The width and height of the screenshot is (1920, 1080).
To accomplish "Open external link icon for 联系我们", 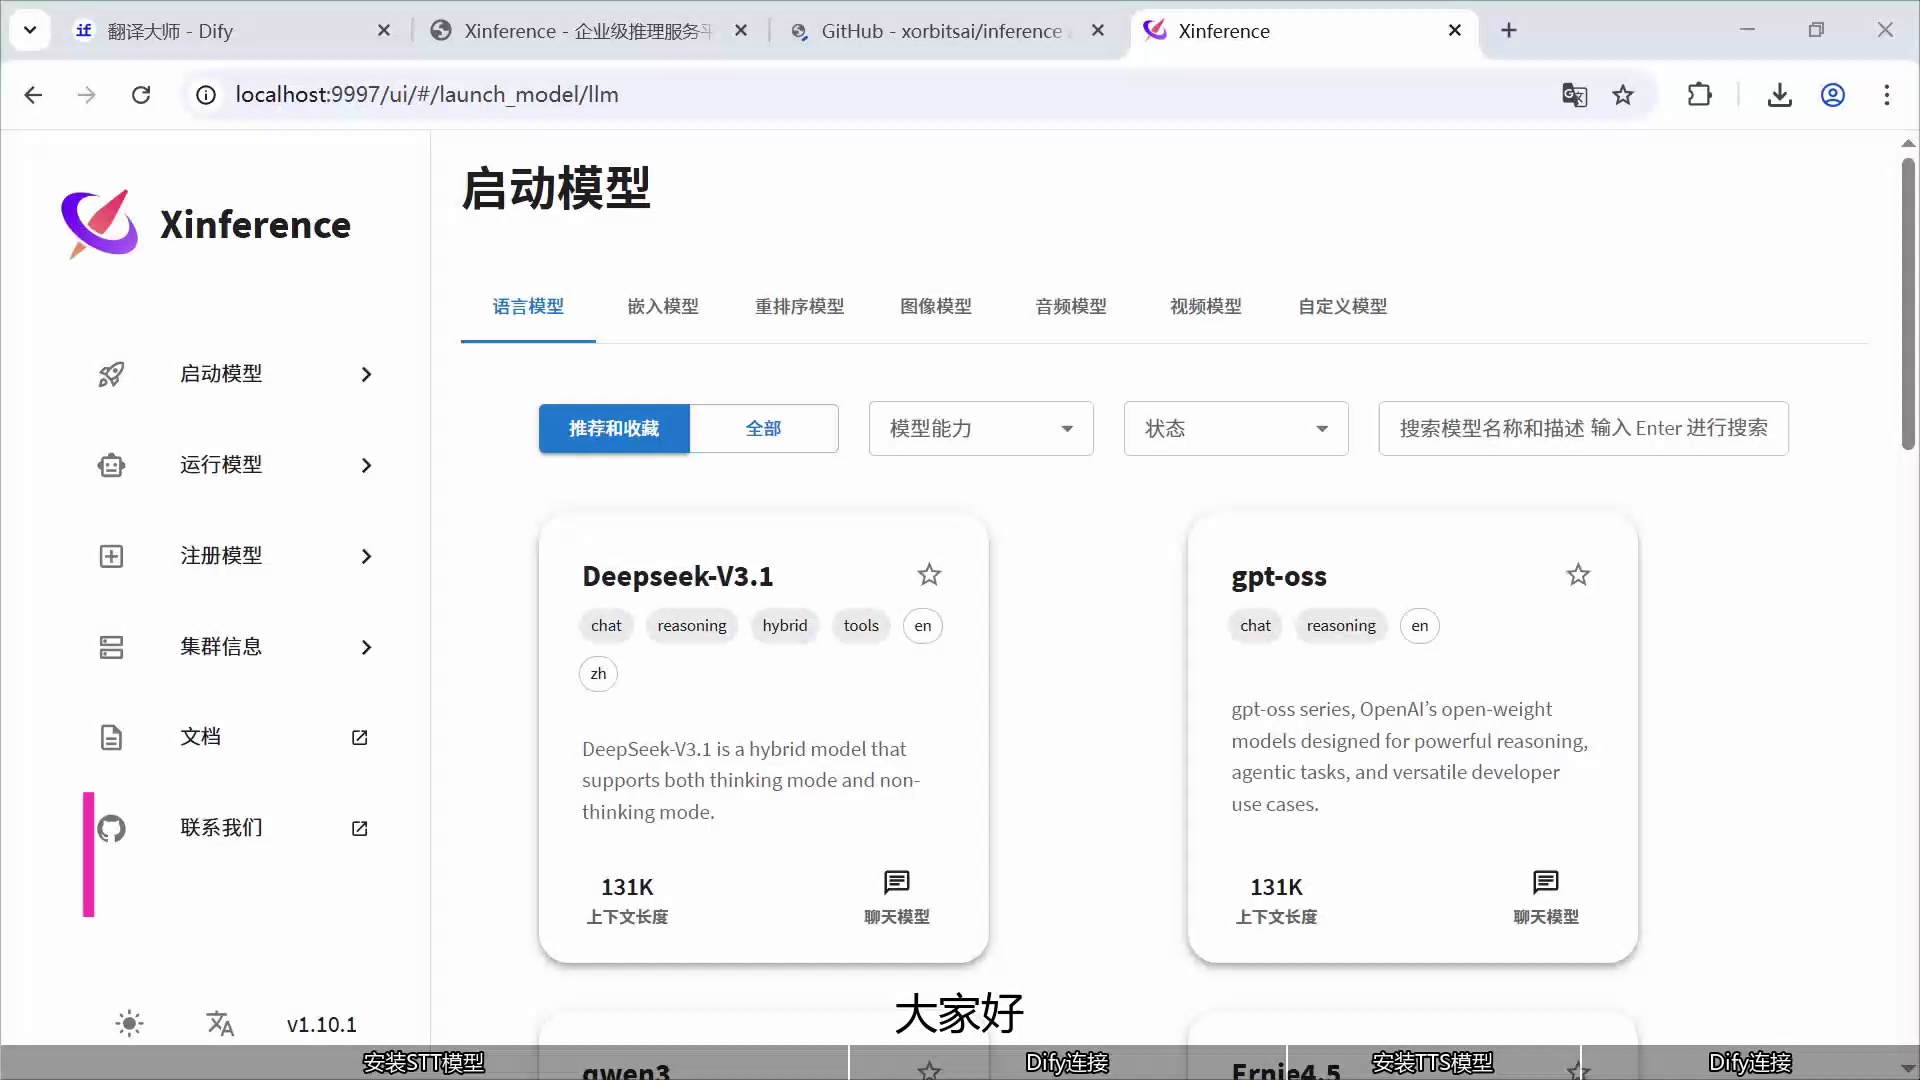I will click(360, 828).
